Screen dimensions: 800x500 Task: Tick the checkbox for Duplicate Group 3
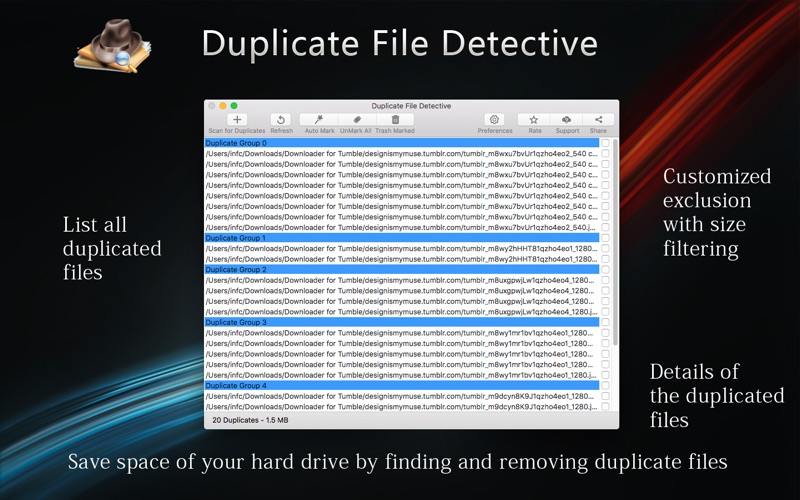605,322
